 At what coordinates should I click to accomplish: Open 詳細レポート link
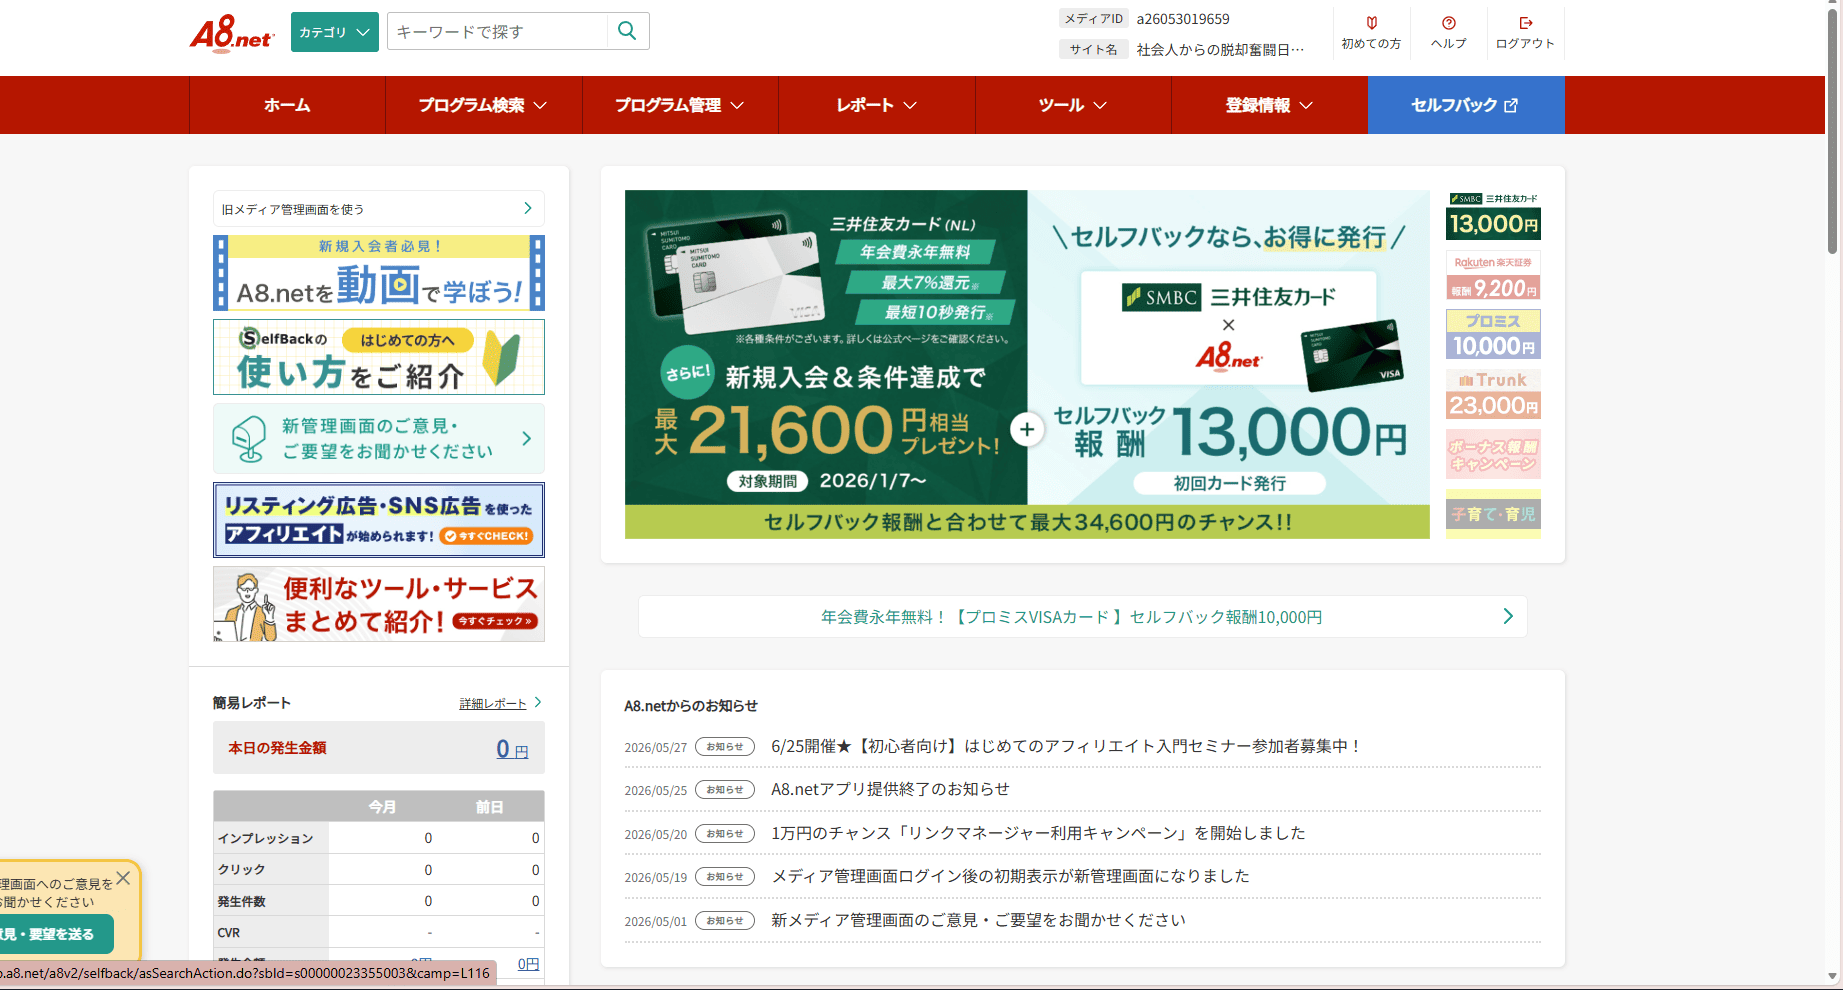point(492,704)
